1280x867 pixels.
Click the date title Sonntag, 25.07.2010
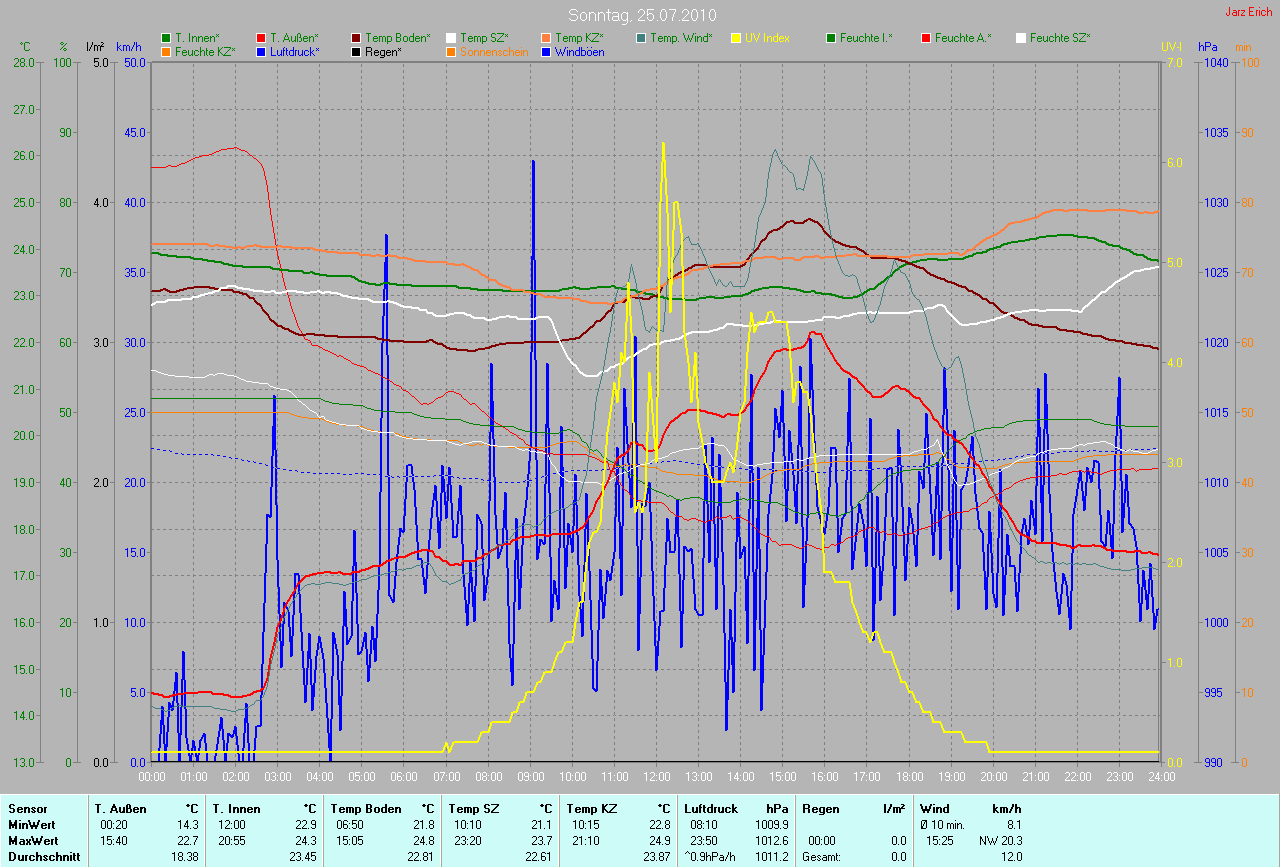tap(639, 15)
